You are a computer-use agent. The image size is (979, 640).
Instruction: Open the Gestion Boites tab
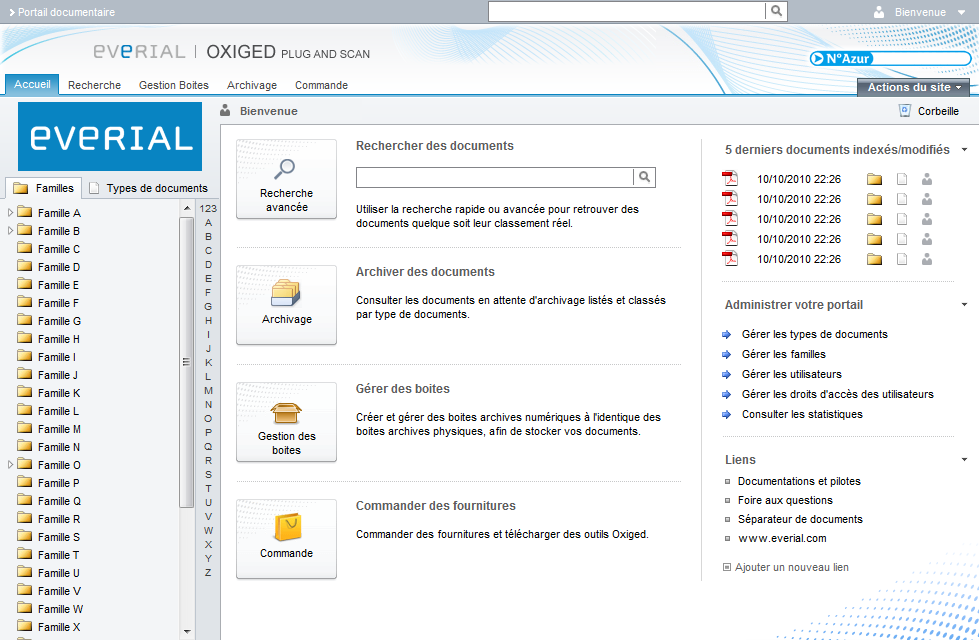174,85
